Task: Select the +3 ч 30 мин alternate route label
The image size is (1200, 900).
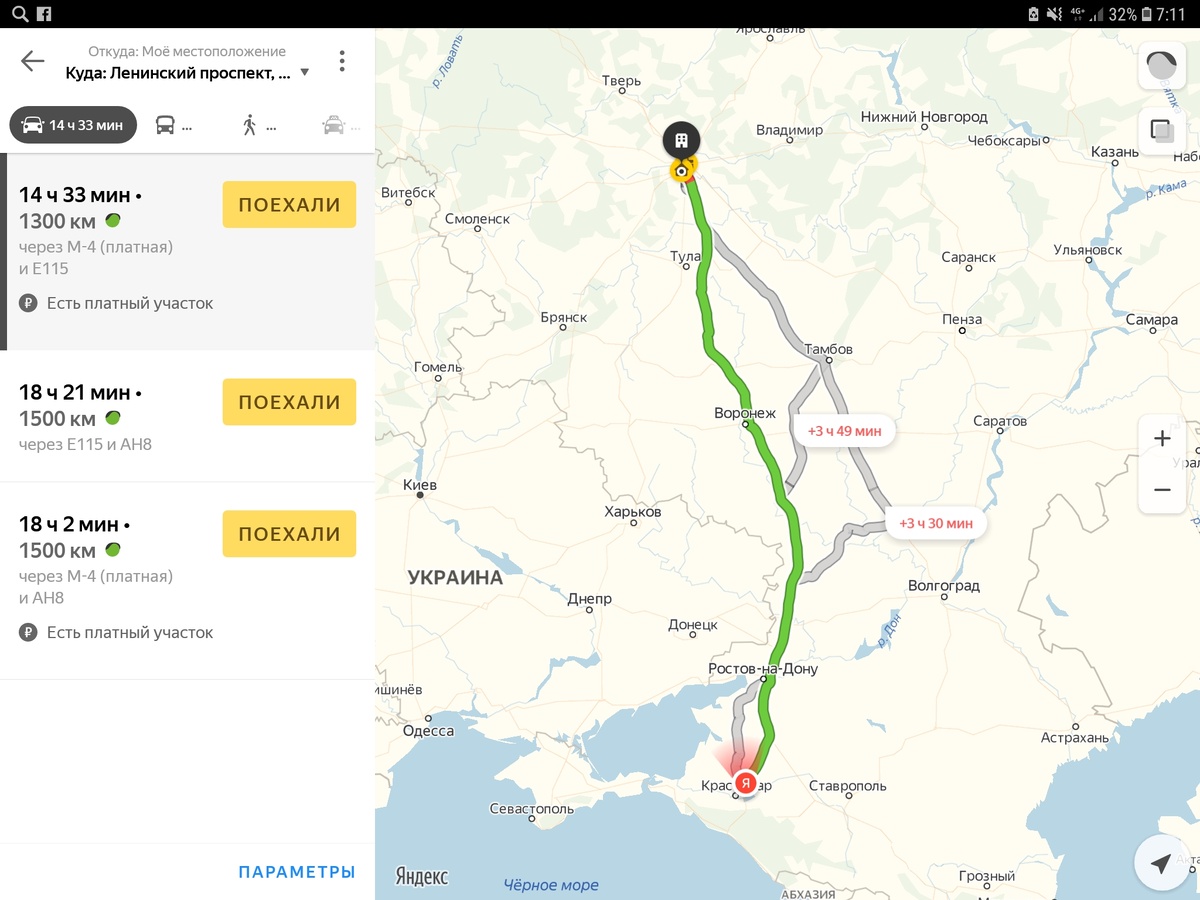Action: [x=936, y=523]
